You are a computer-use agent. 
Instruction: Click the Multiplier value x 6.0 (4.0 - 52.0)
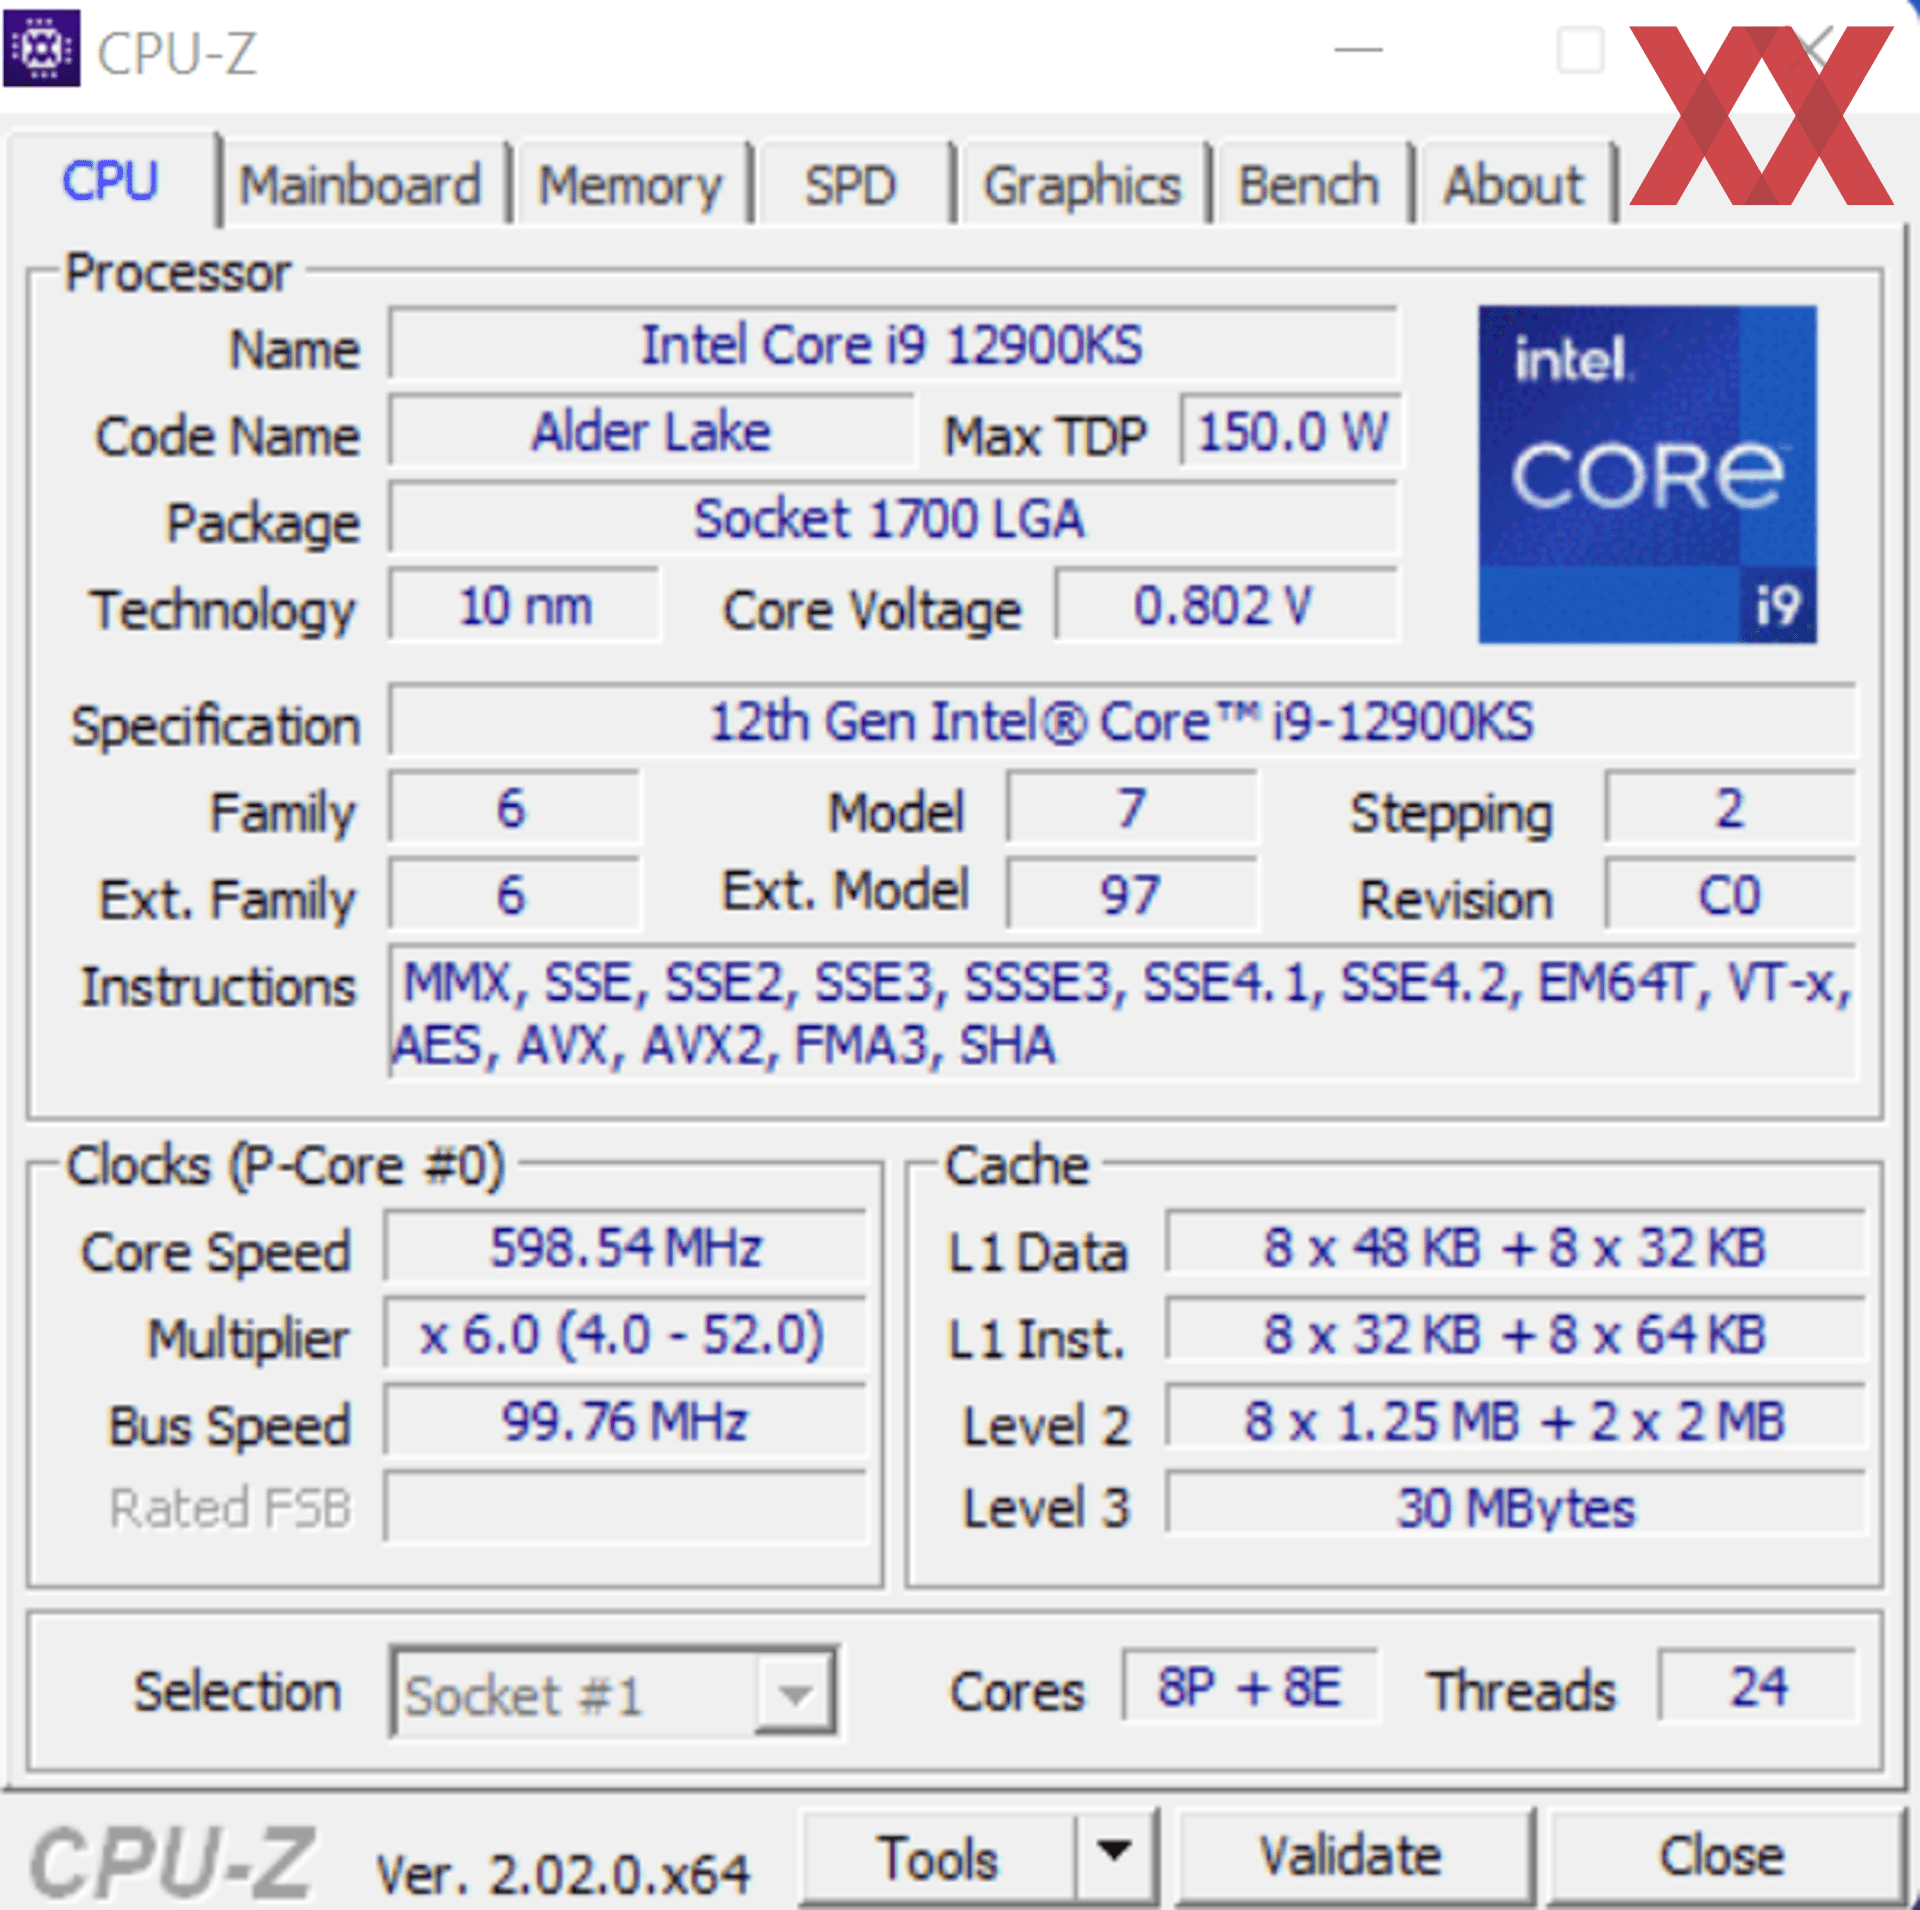click(626, 1334)
